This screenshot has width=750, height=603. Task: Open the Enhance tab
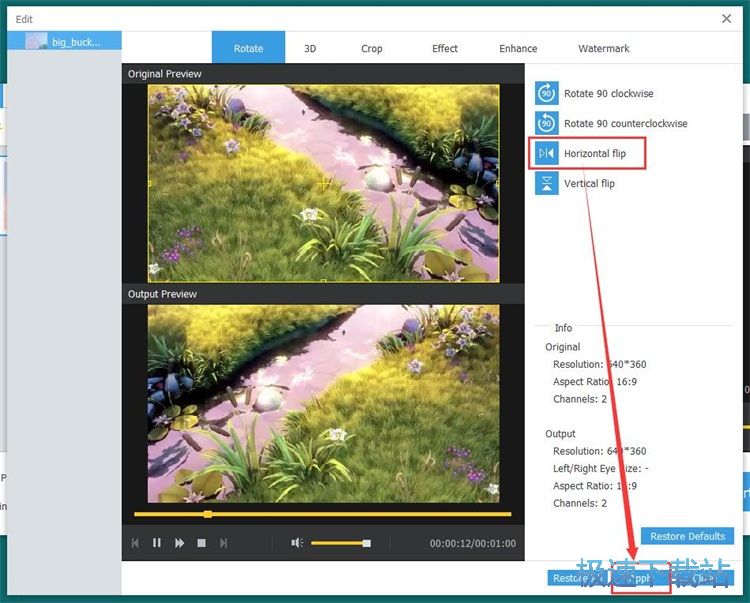(518, 48)
